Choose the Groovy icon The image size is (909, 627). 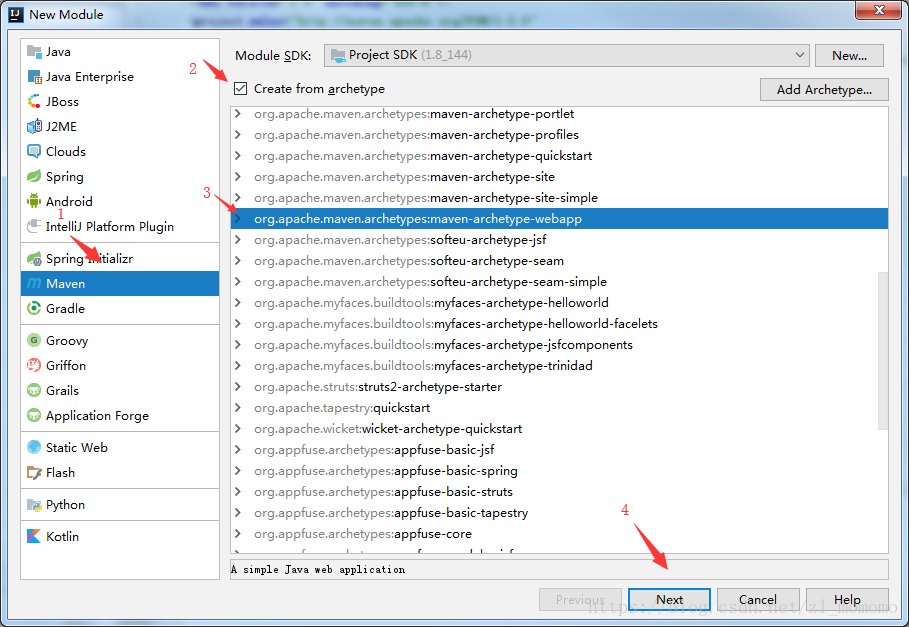pos(34,340)
